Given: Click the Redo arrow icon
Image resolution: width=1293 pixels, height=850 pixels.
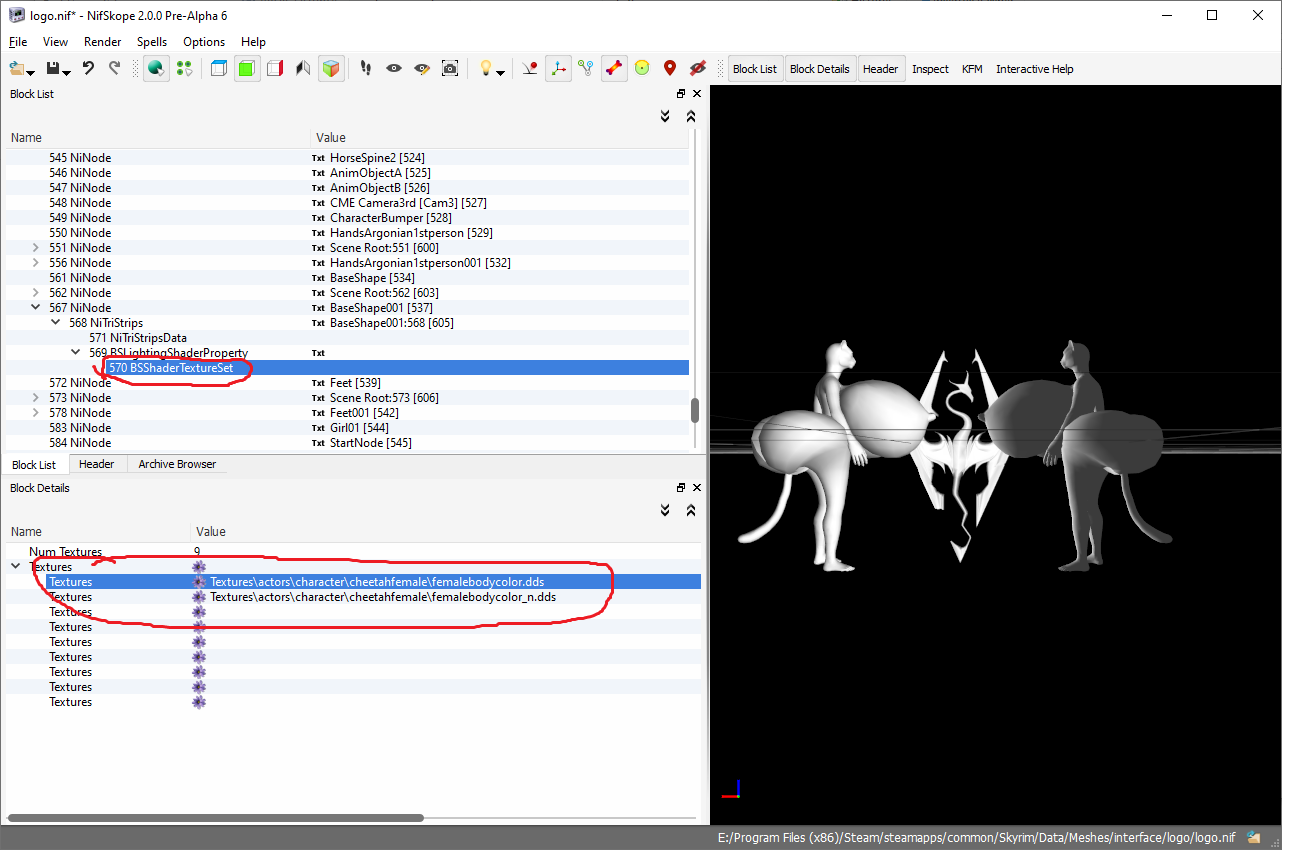Looking at the screenshot, I should point(114,69).
